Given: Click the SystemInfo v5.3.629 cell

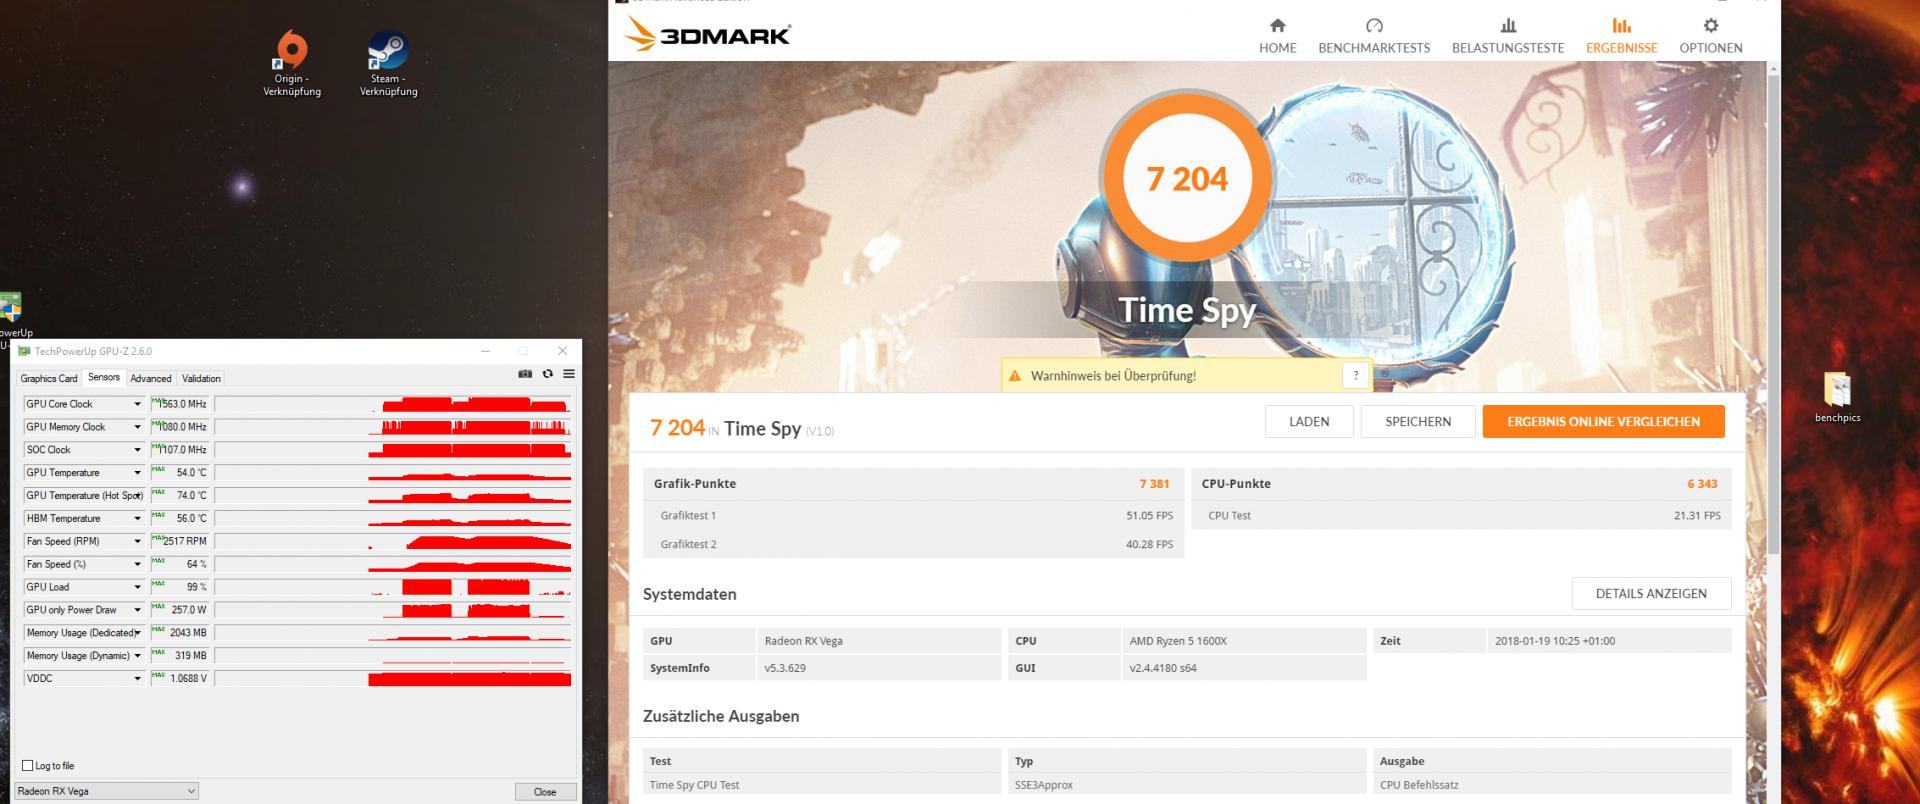Looking at the screenshot, I should point(878,668).
